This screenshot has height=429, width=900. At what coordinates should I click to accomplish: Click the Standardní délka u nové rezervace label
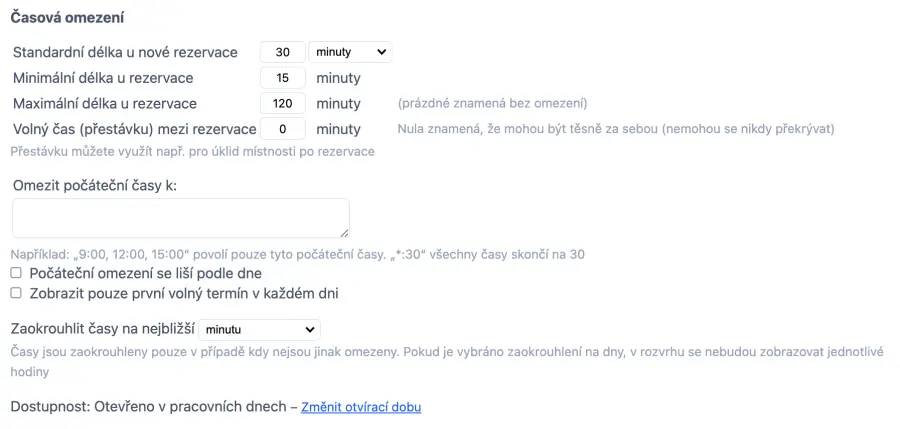(x=125, y=52)
